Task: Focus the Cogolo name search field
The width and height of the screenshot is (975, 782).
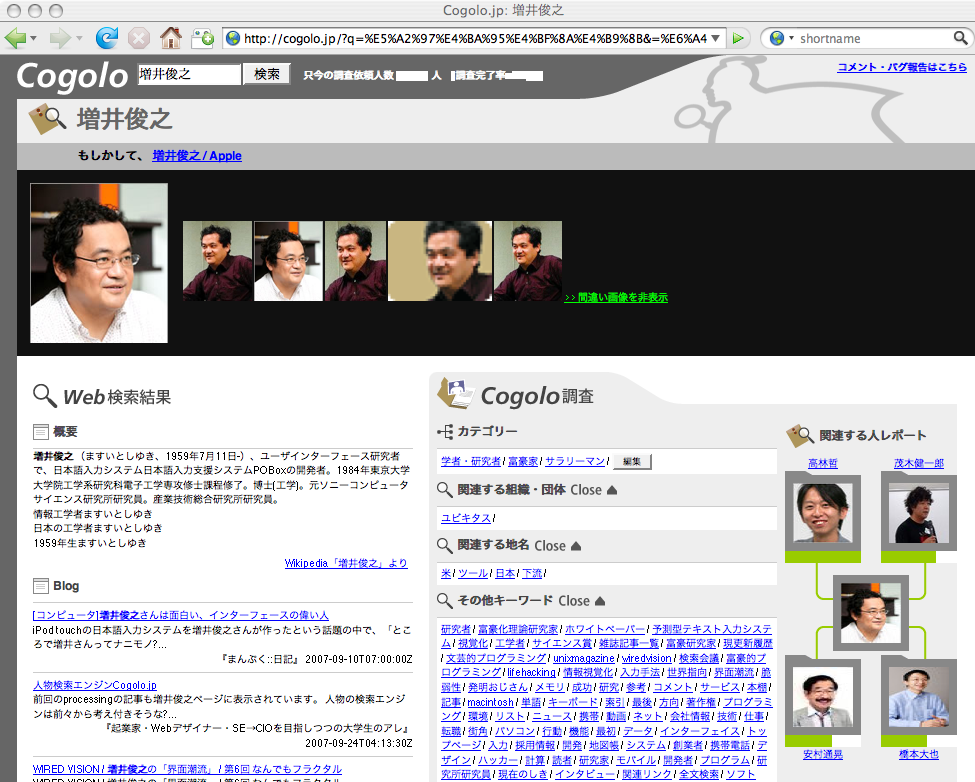Action: [189, 75]
